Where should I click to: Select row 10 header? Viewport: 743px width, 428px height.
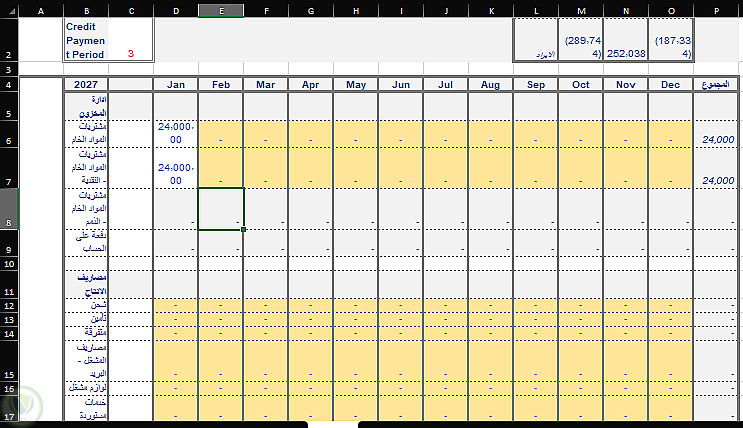click(9, 264)
